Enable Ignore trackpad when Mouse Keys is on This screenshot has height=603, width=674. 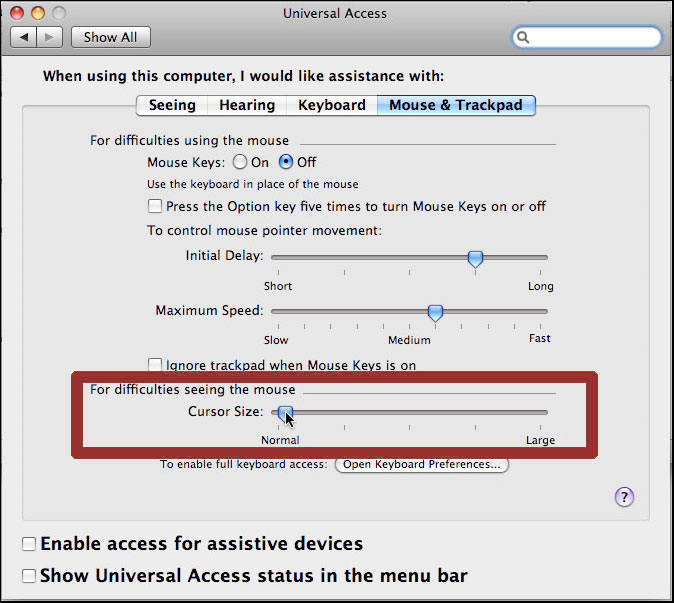point(155,365)
